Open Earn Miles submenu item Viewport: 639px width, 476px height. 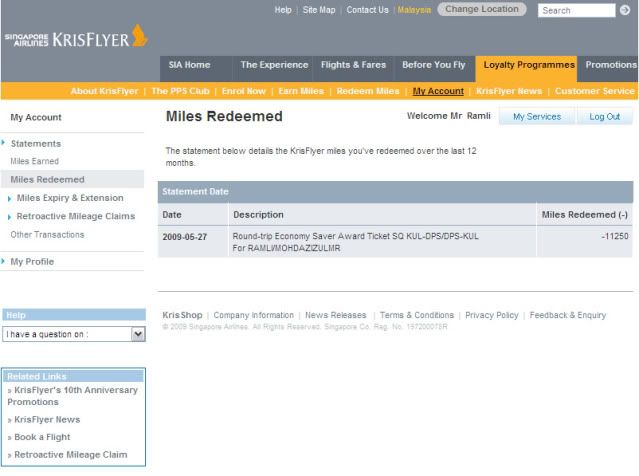click(301, 91)
